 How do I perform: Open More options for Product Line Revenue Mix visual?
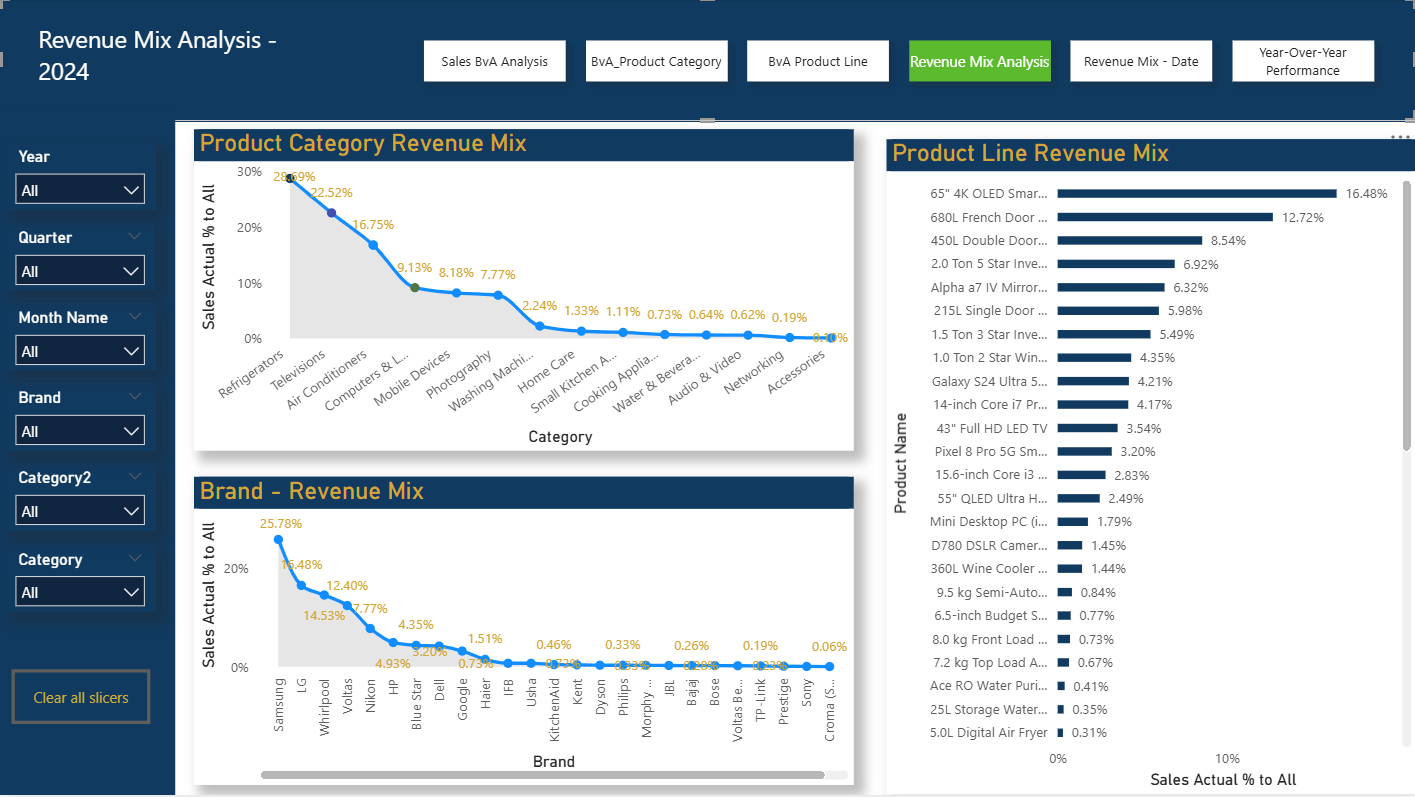(x=1398, y=136)
